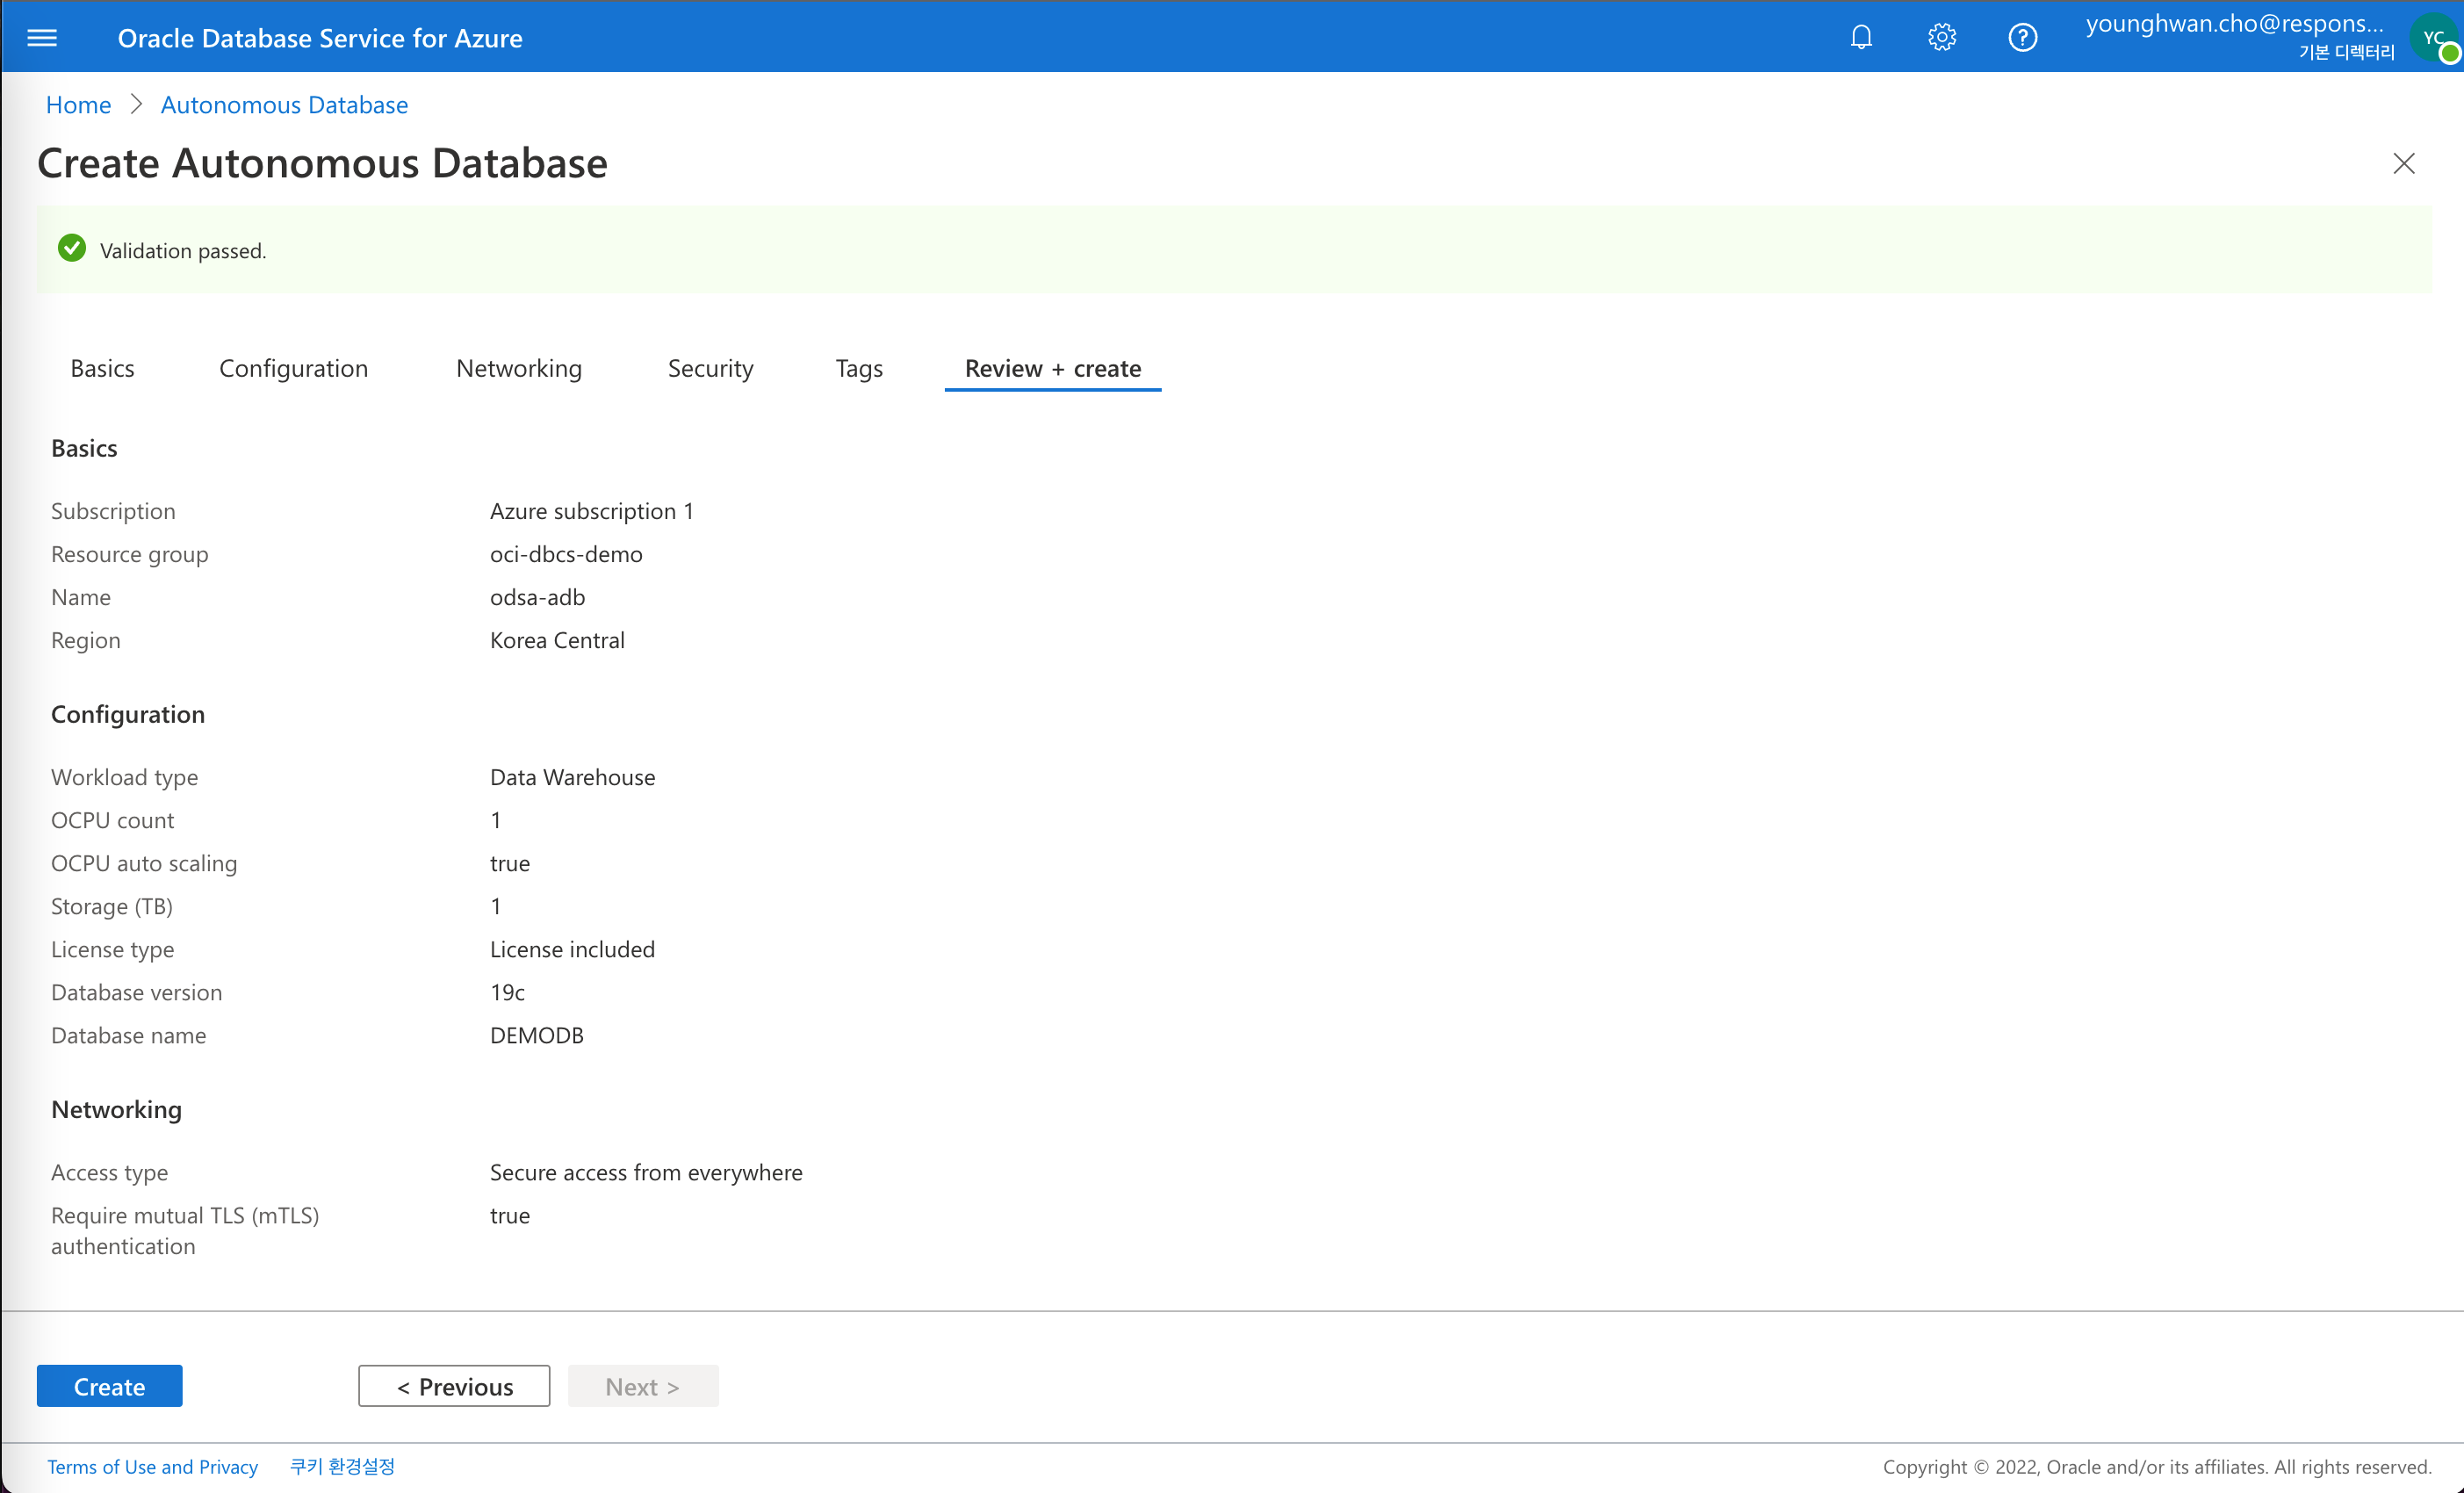The height and width of the screenshot is (1493, 2464).
Task: Click the 'OCPU count' field label
Action: click(x=112, y=820)
